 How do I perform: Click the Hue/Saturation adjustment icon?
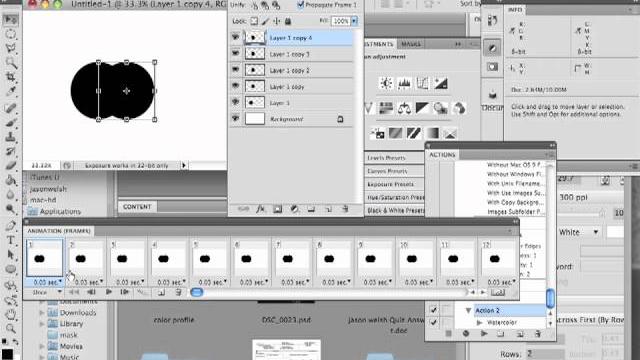[386, 108]
